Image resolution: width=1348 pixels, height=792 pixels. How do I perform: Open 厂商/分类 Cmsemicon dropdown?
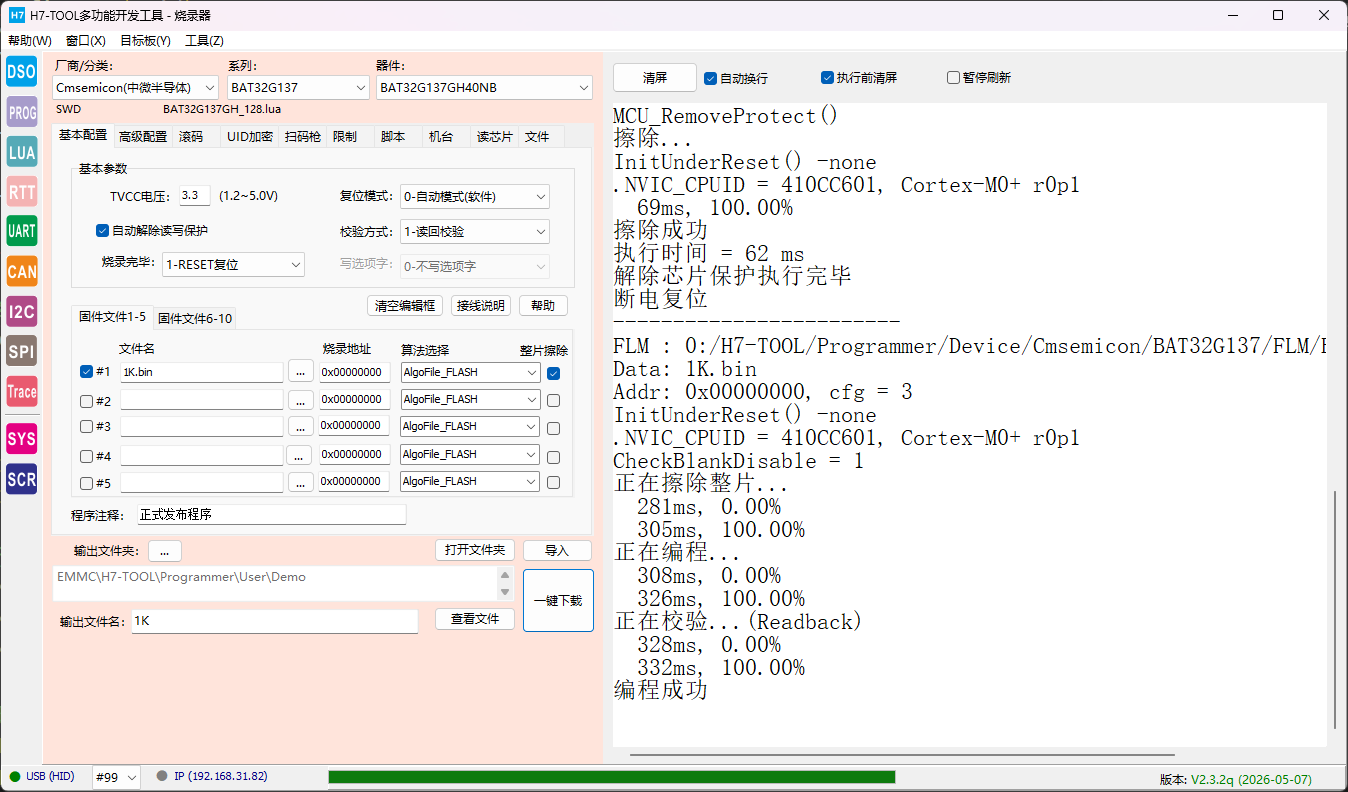pyautogui.click(x=135, y=88)
